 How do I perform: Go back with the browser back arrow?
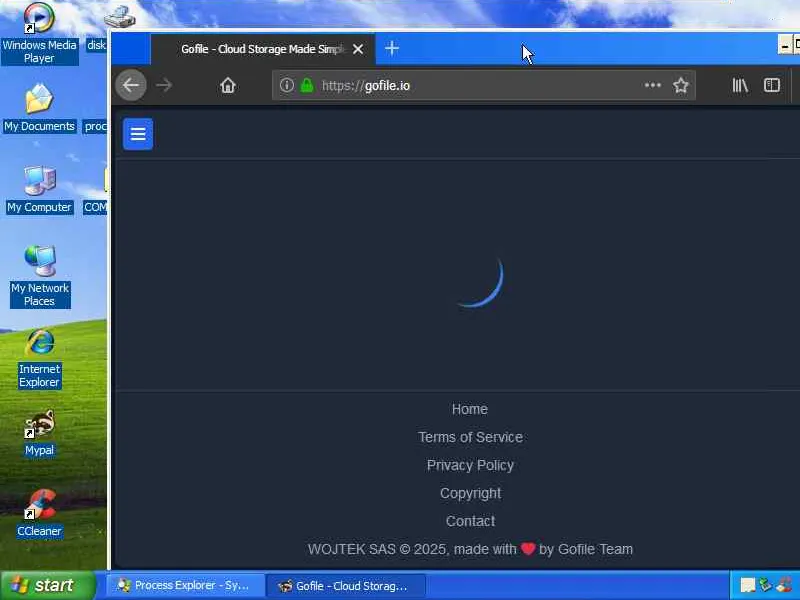point(131,85)
